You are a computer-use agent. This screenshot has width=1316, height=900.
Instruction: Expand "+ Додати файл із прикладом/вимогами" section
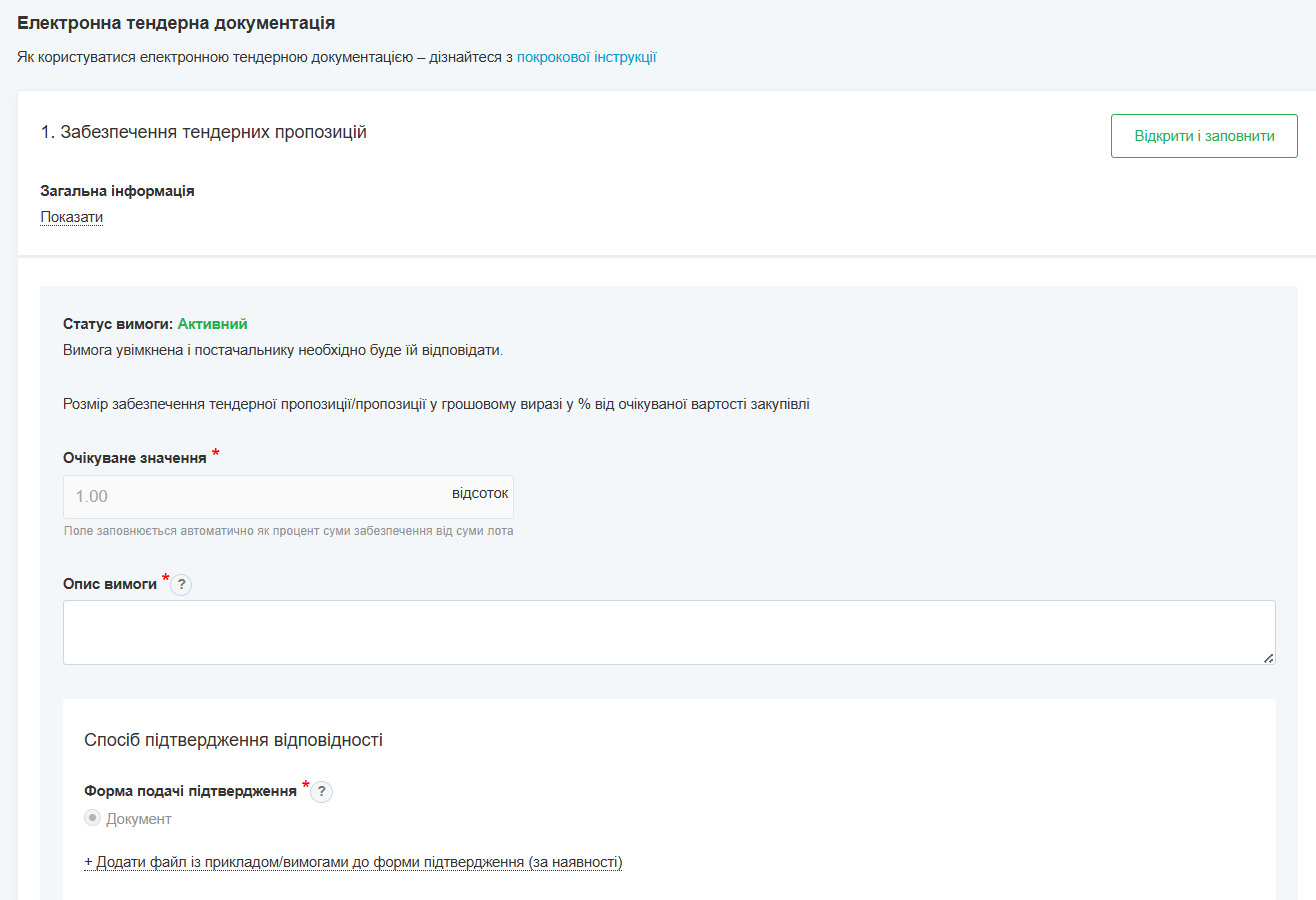pos(352,862)
